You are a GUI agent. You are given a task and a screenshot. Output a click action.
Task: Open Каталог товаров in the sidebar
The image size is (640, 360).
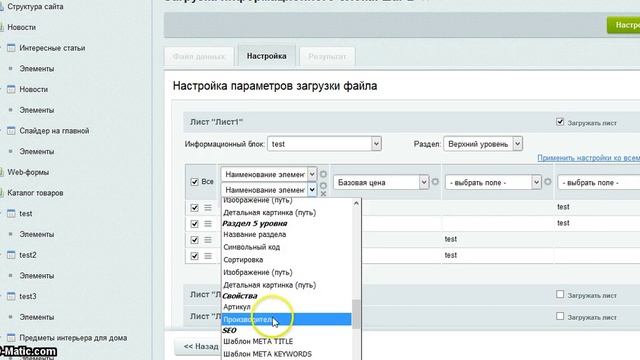click(x=35, y=193)
